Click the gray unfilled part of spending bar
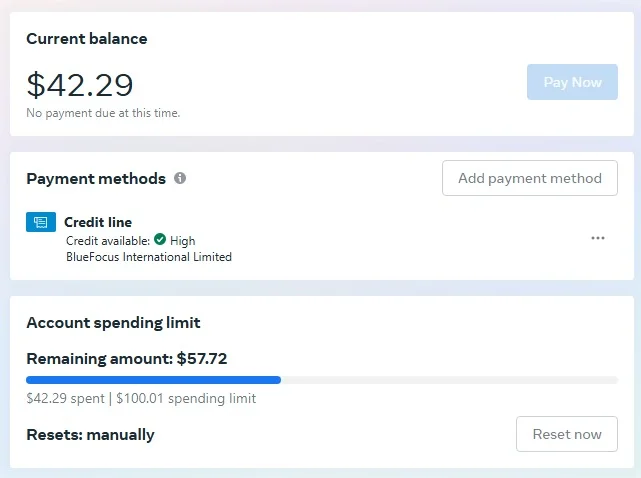The image size is (641, 478). click(449, 380)
